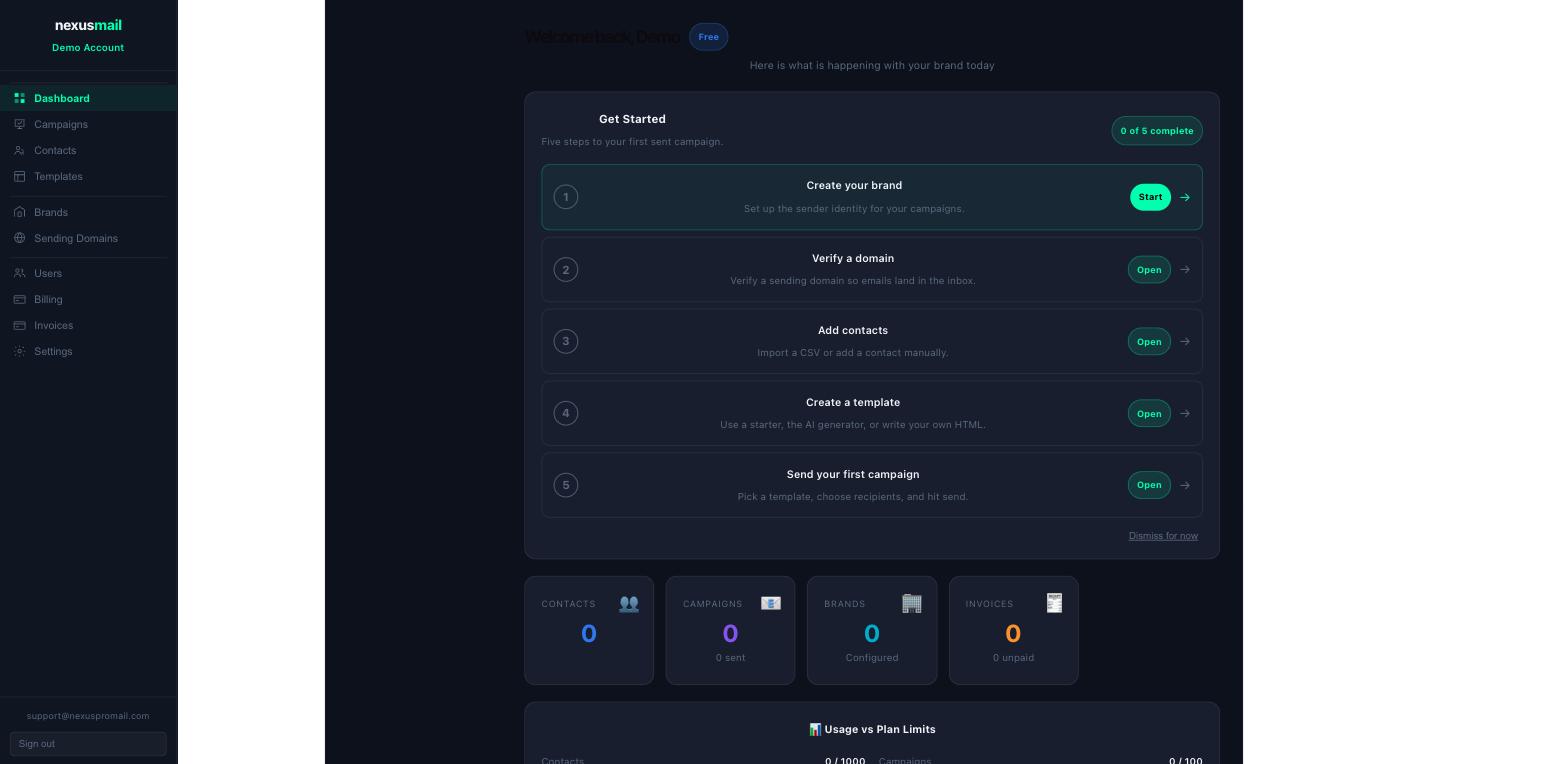Click the arrow next to Start button
This screenshot has width=1568, height=764.
tap(1185, 197)
